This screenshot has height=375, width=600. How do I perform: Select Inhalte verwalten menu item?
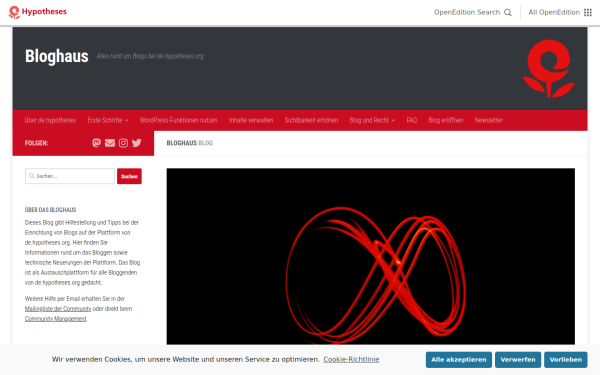(x=251, y=120)
